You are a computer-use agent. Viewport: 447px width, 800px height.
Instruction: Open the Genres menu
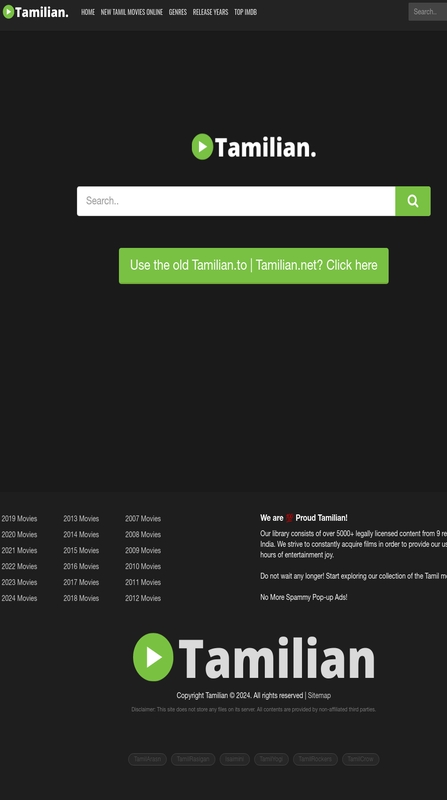[x=178, y=12]
